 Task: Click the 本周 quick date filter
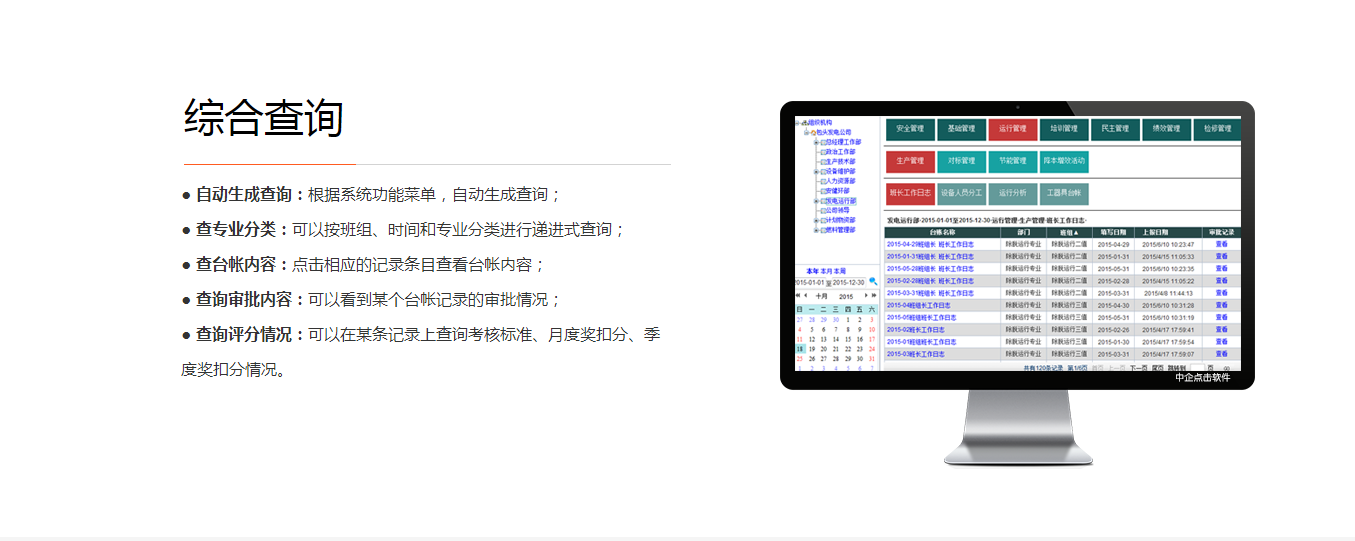tap(840, 271)
